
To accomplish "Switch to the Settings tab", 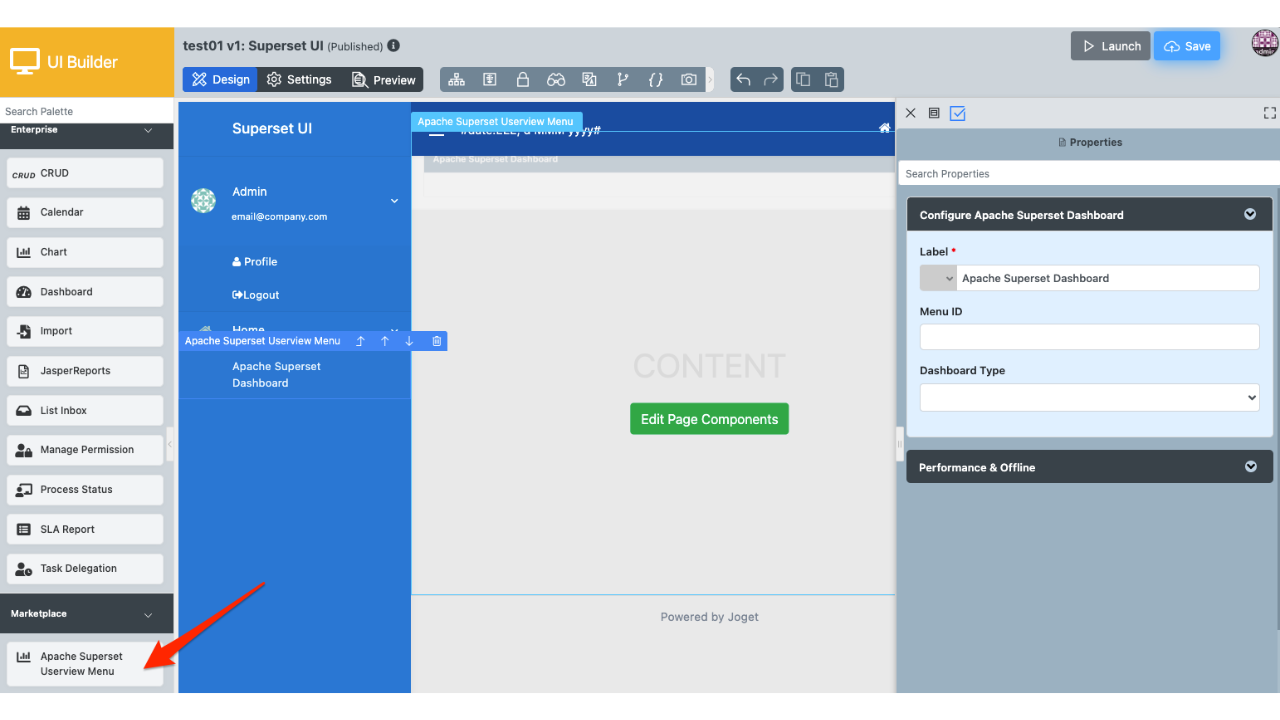I will [x=299, y=80].
